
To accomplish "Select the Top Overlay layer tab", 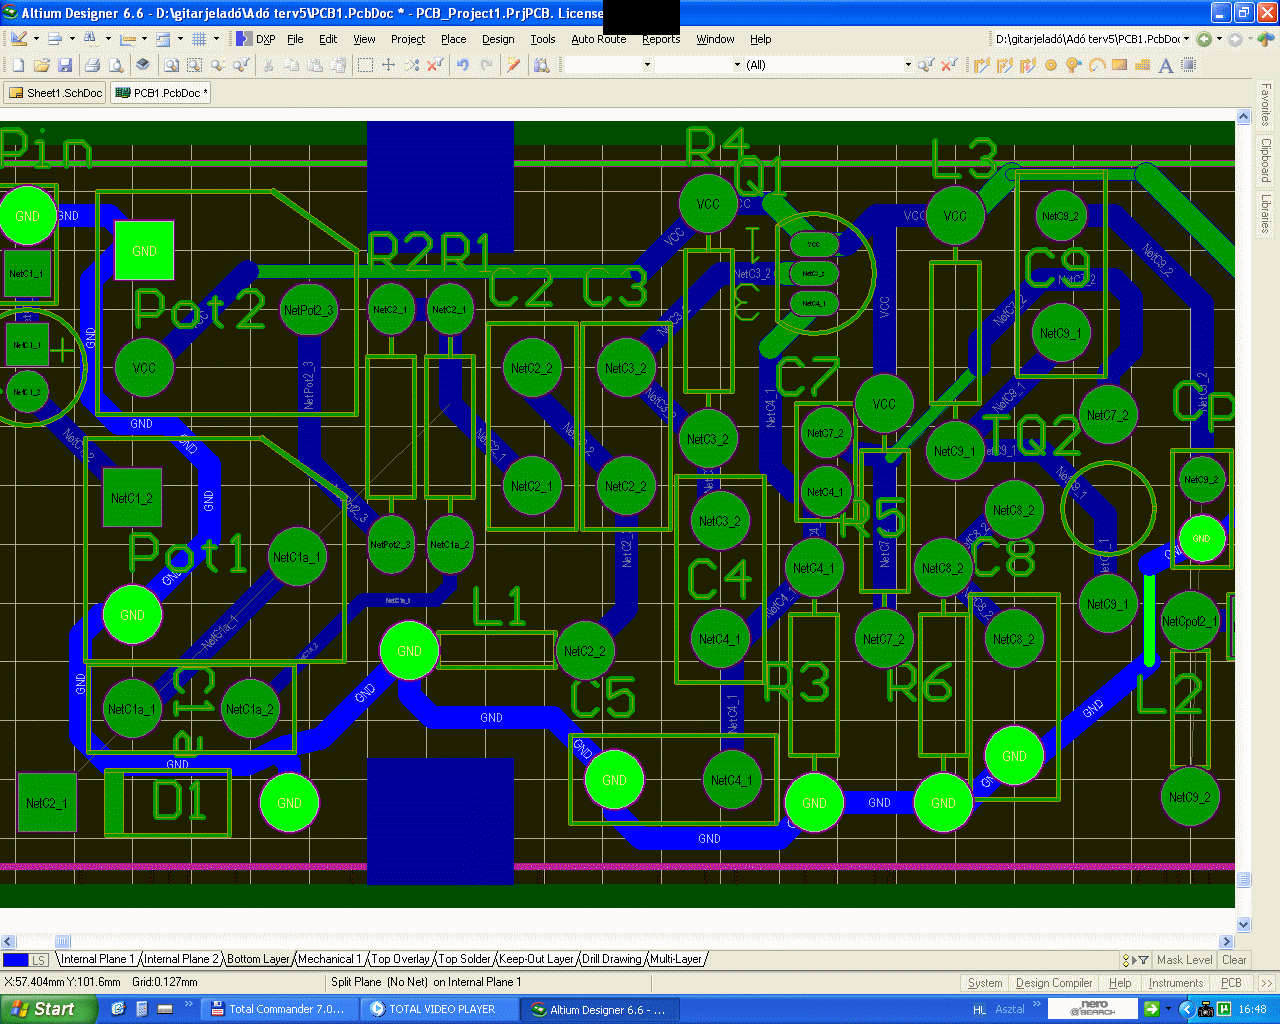I will click(x=400, y=959).
